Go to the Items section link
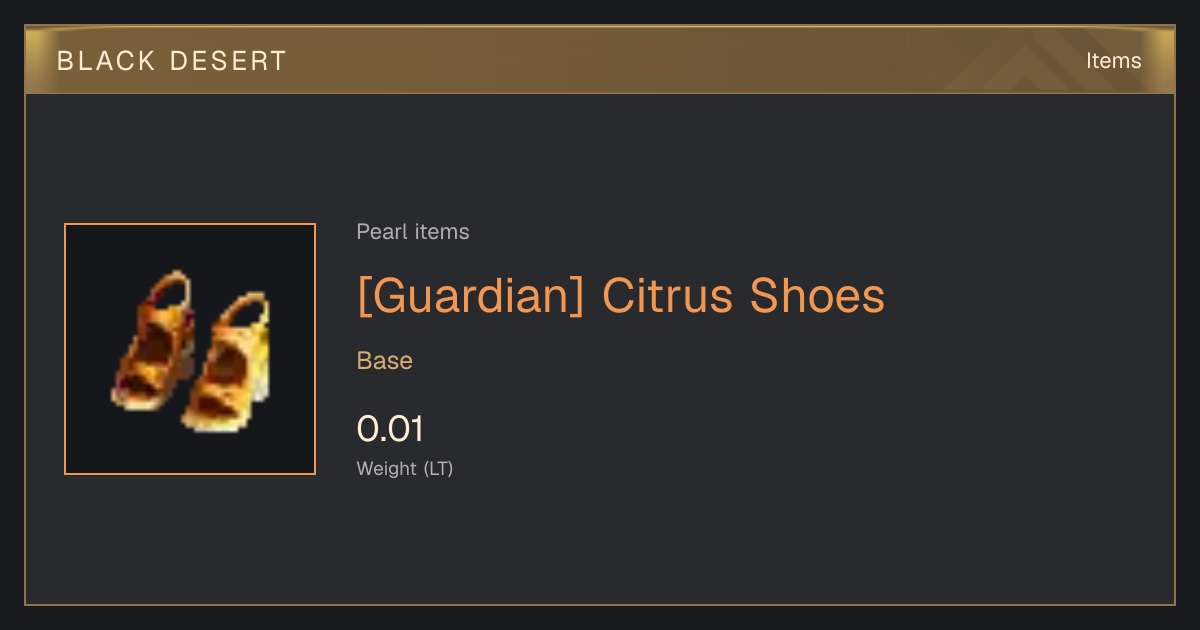 [x=1113, y=61]
